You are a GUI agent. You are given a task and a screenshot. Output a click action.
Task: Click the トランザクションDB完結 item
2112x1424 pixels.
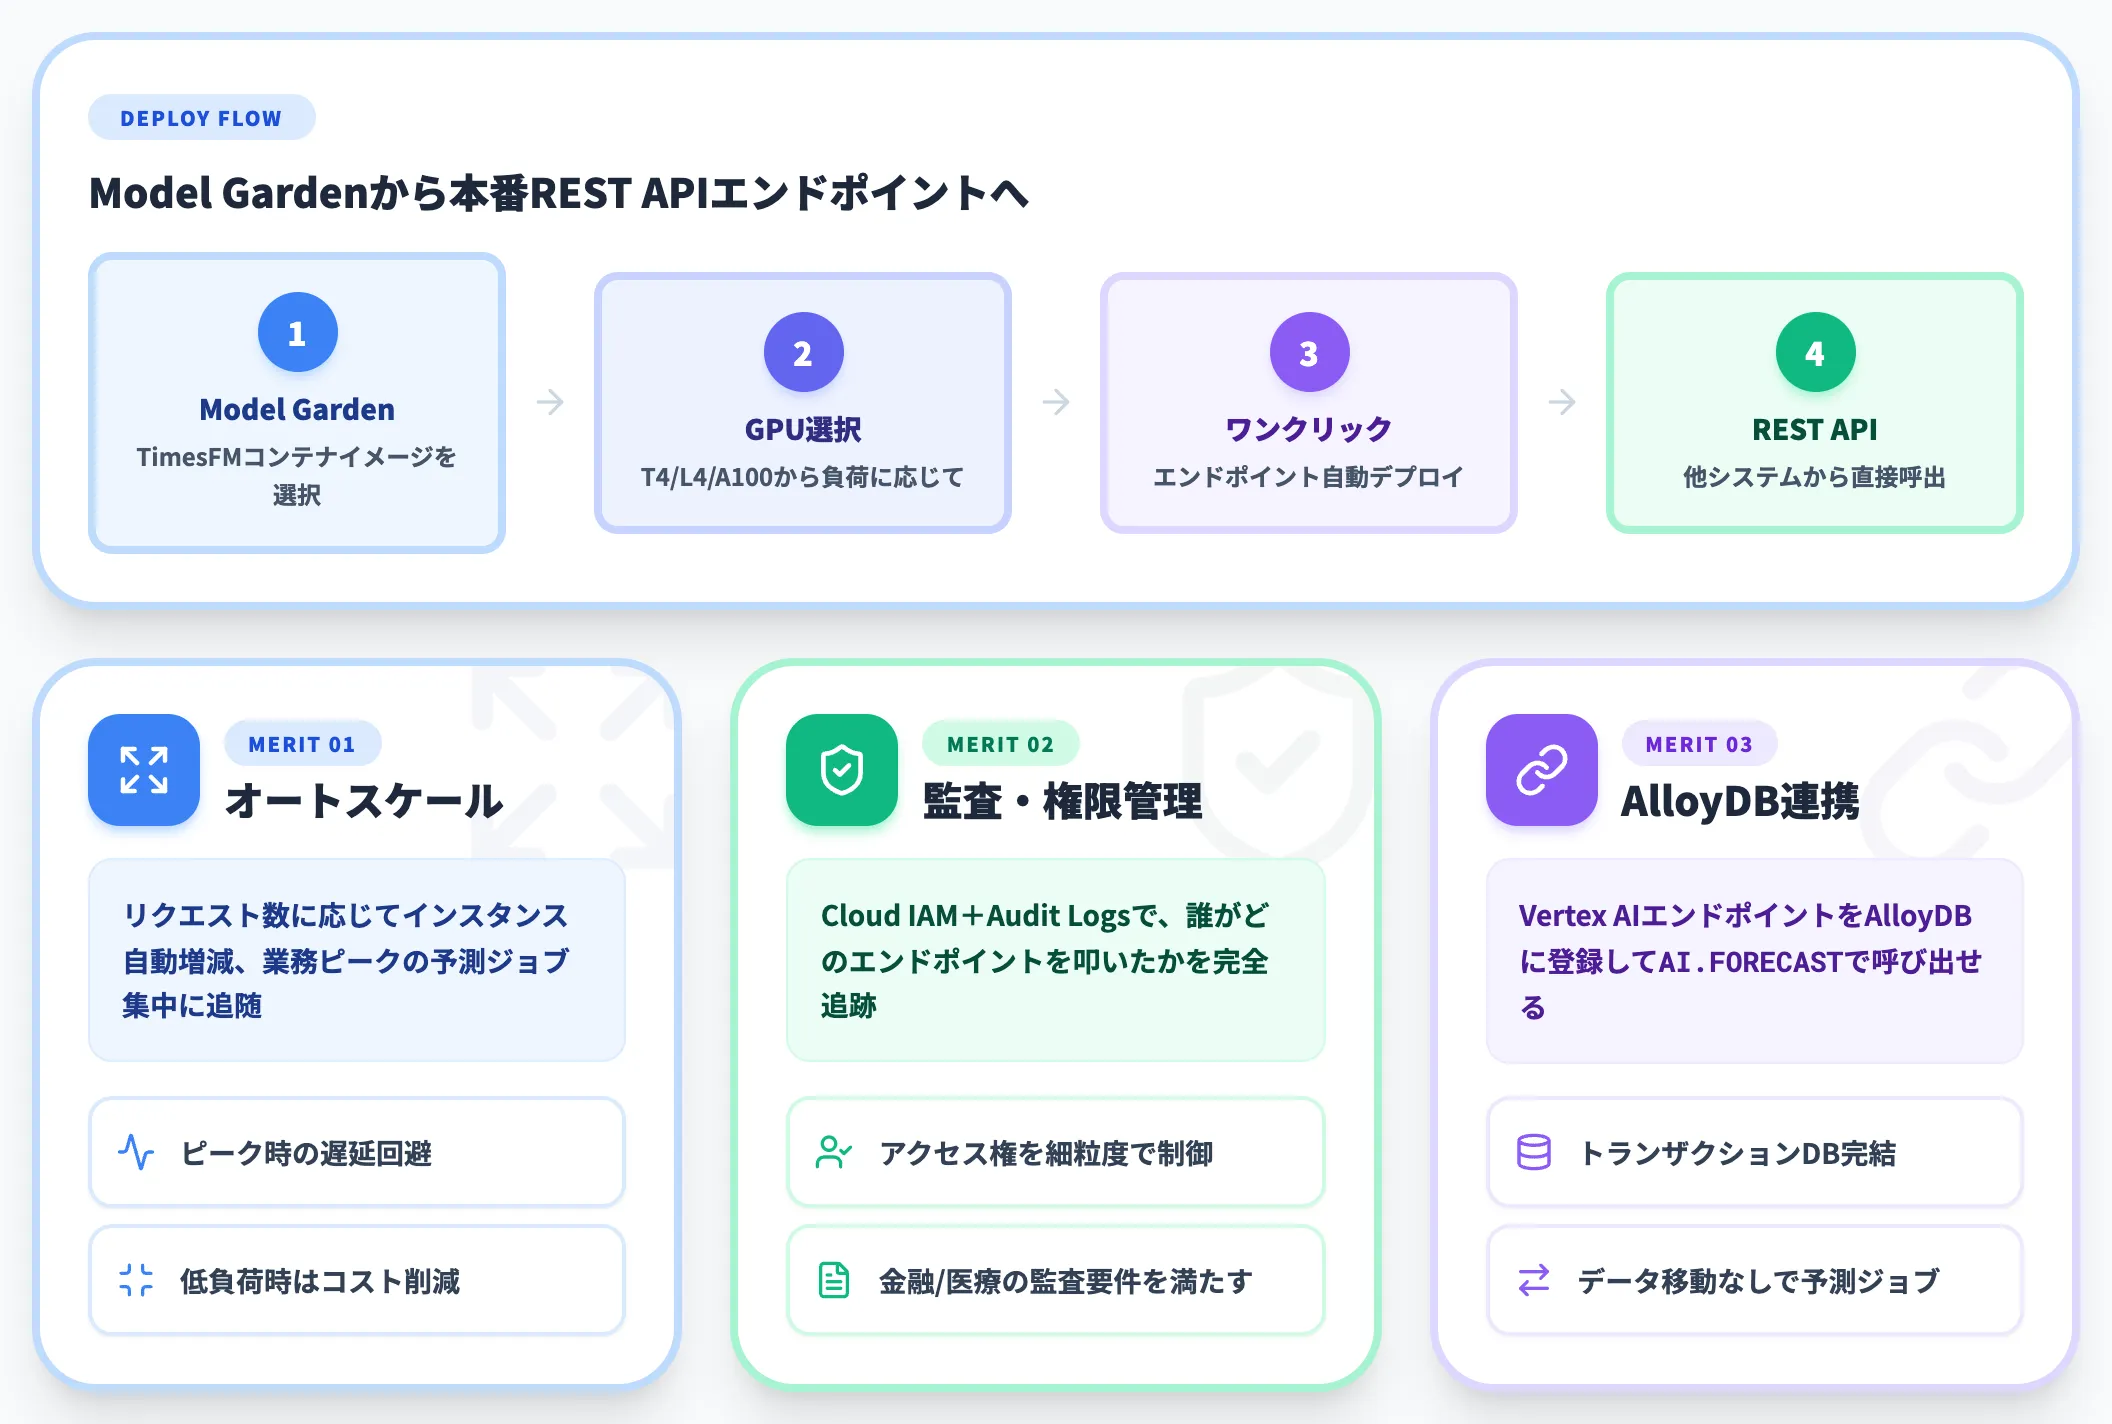tap(1754, 1152)
